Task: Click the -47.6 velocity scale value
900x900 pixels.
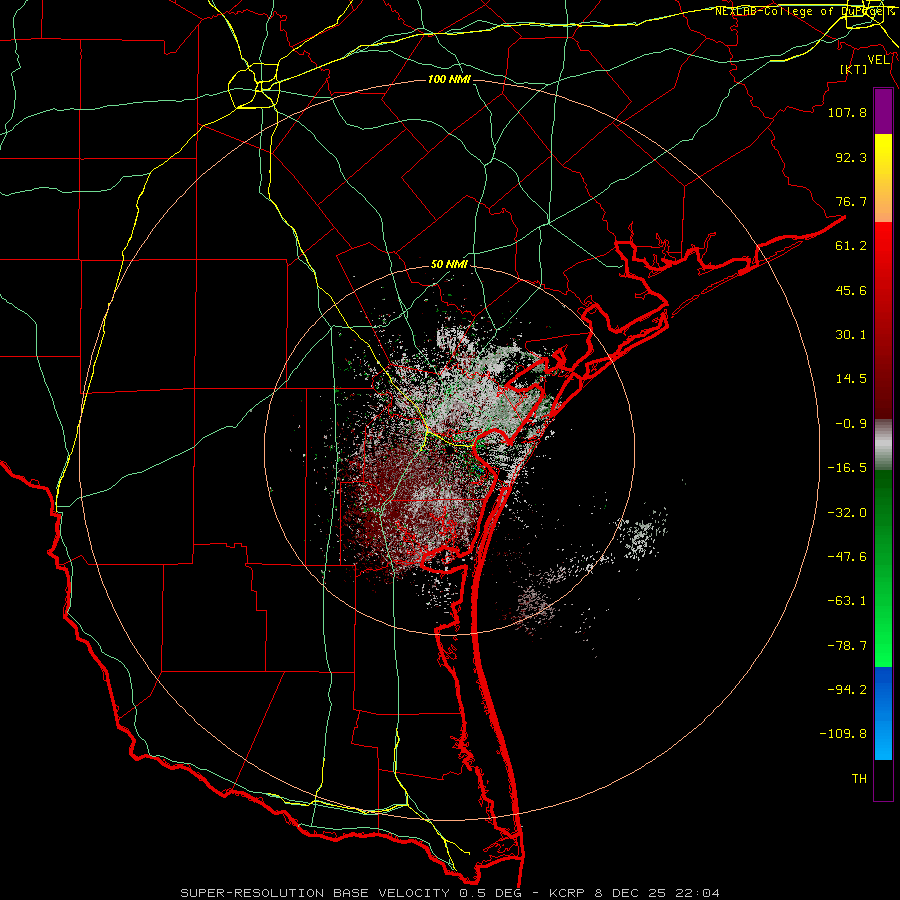Action: tap(847, 557)
